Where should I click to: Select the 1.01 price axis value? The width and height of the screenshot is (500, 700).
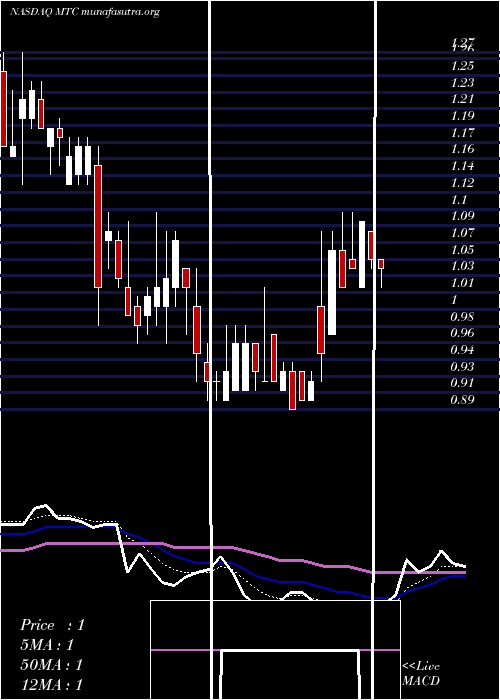pos(462,283)
